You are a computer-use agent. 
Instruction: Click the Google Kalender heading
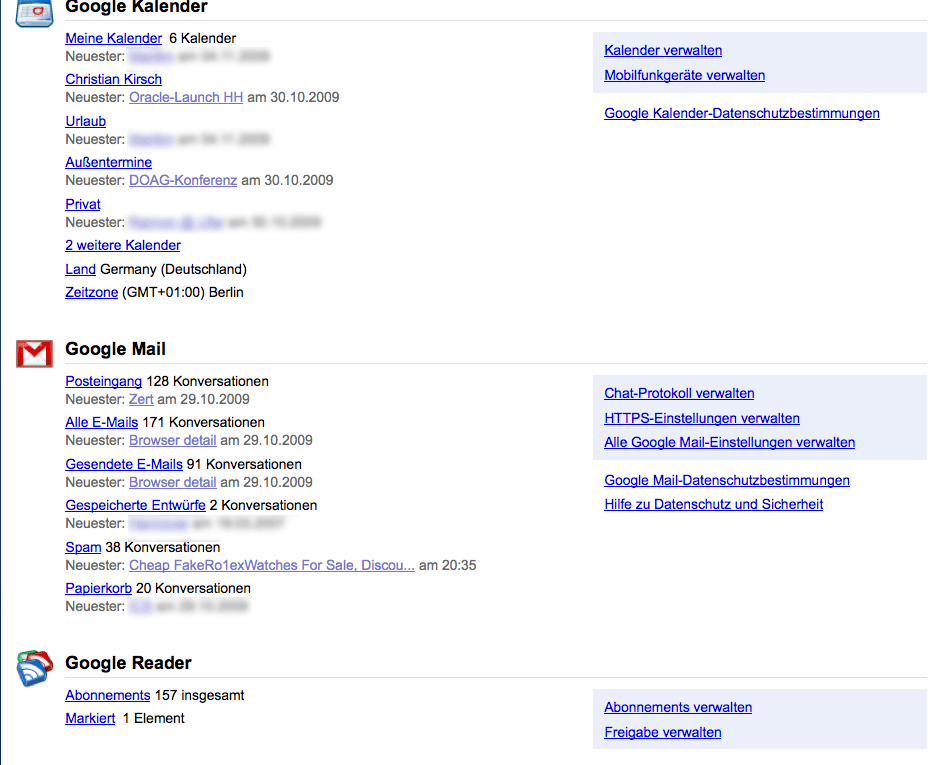[136, 7]
